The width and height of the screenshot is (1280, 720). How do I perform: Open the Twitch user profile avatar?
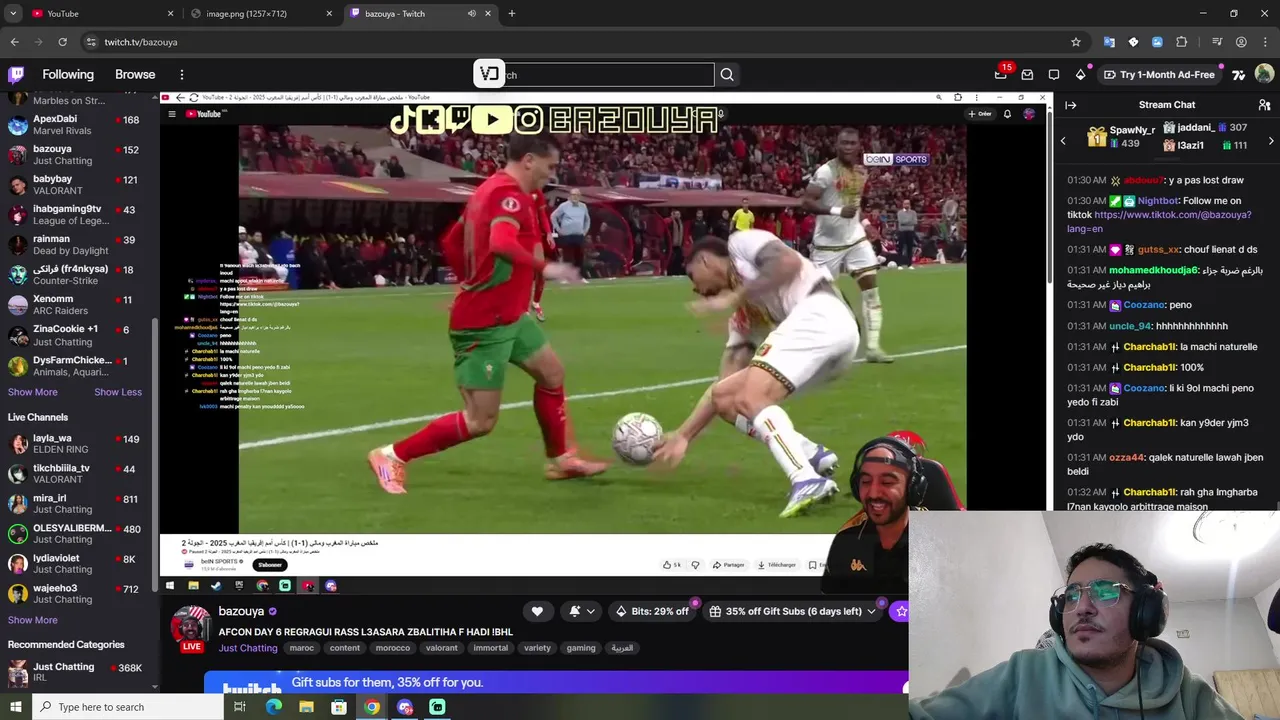pos(1264,74)
